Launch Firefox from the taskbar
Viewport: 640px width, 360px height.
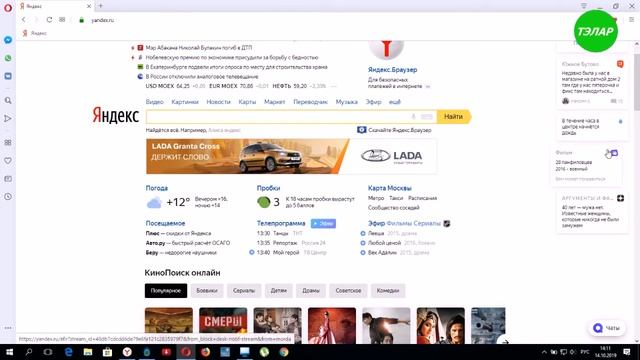point(205,352)
